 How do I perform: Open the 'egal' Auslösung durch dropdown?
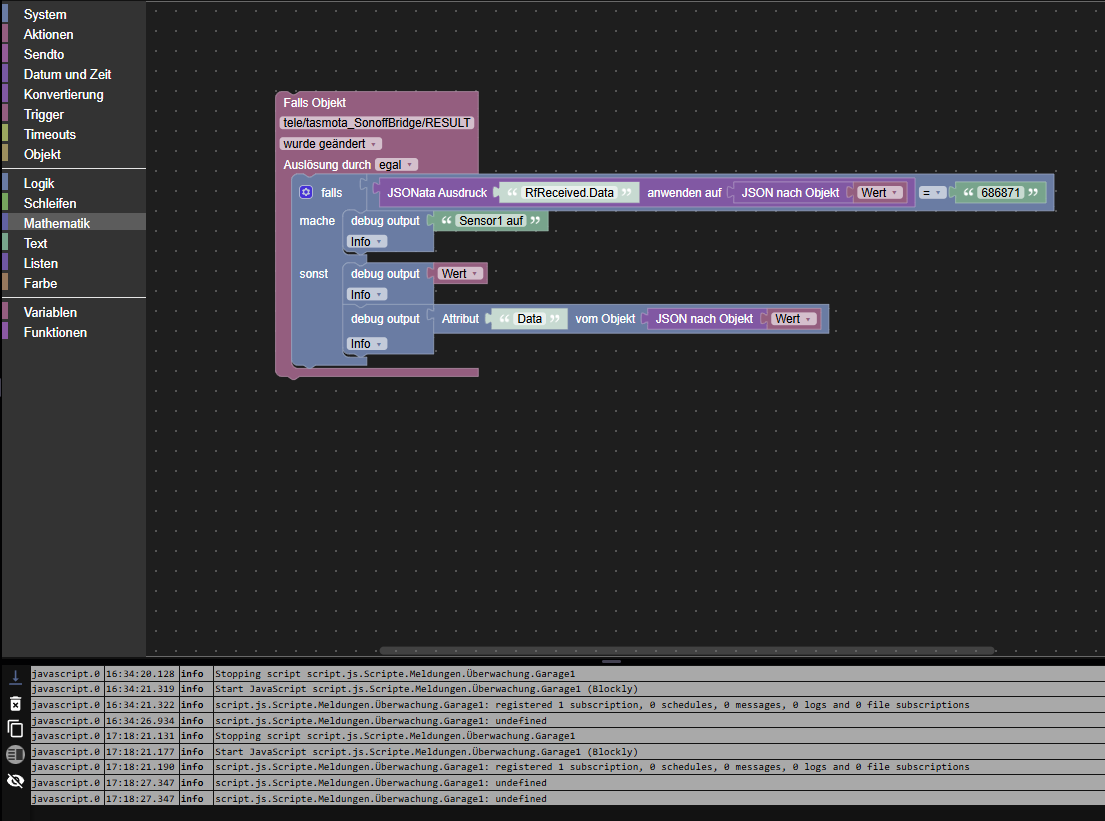point(397,164)
